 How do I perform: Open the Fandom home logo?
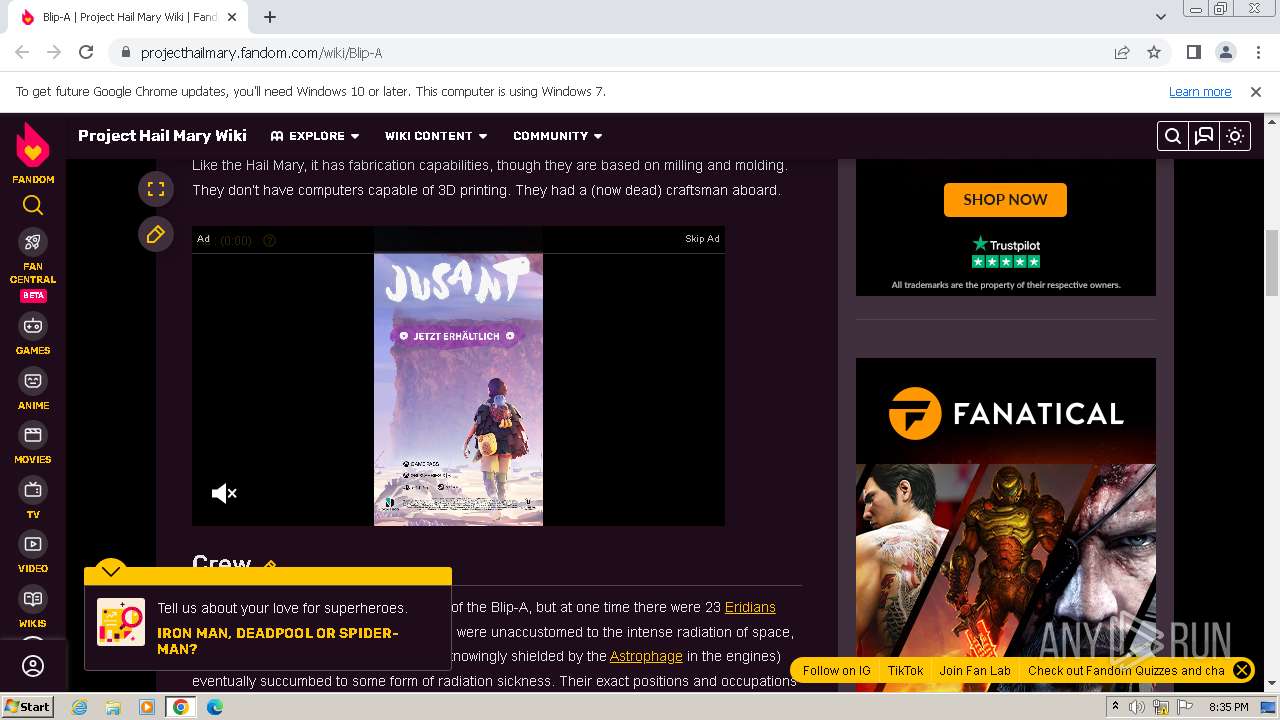pyautogui.click(x=33, y=153)
